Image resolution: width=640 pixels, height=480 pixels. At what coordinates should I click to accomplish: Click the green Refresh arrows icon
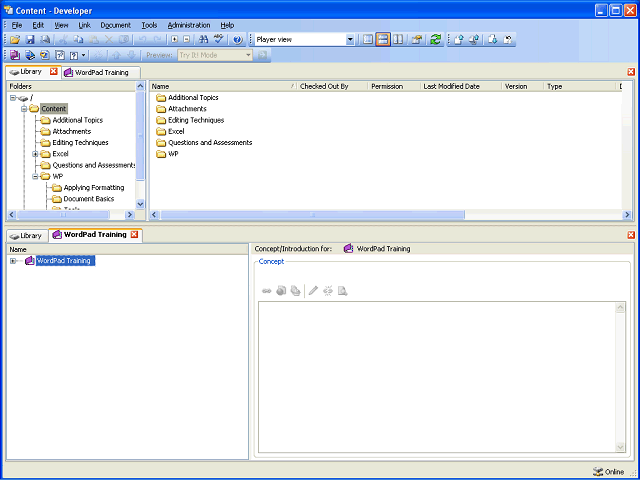[436, 40]
